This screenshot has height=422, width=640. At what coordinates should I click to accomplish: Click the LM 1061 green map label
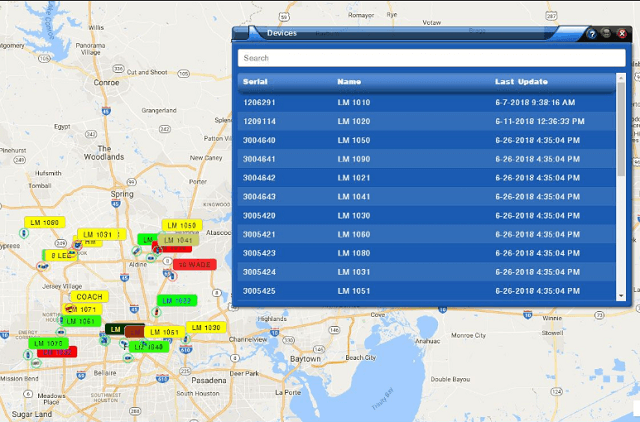pos(82,321)
